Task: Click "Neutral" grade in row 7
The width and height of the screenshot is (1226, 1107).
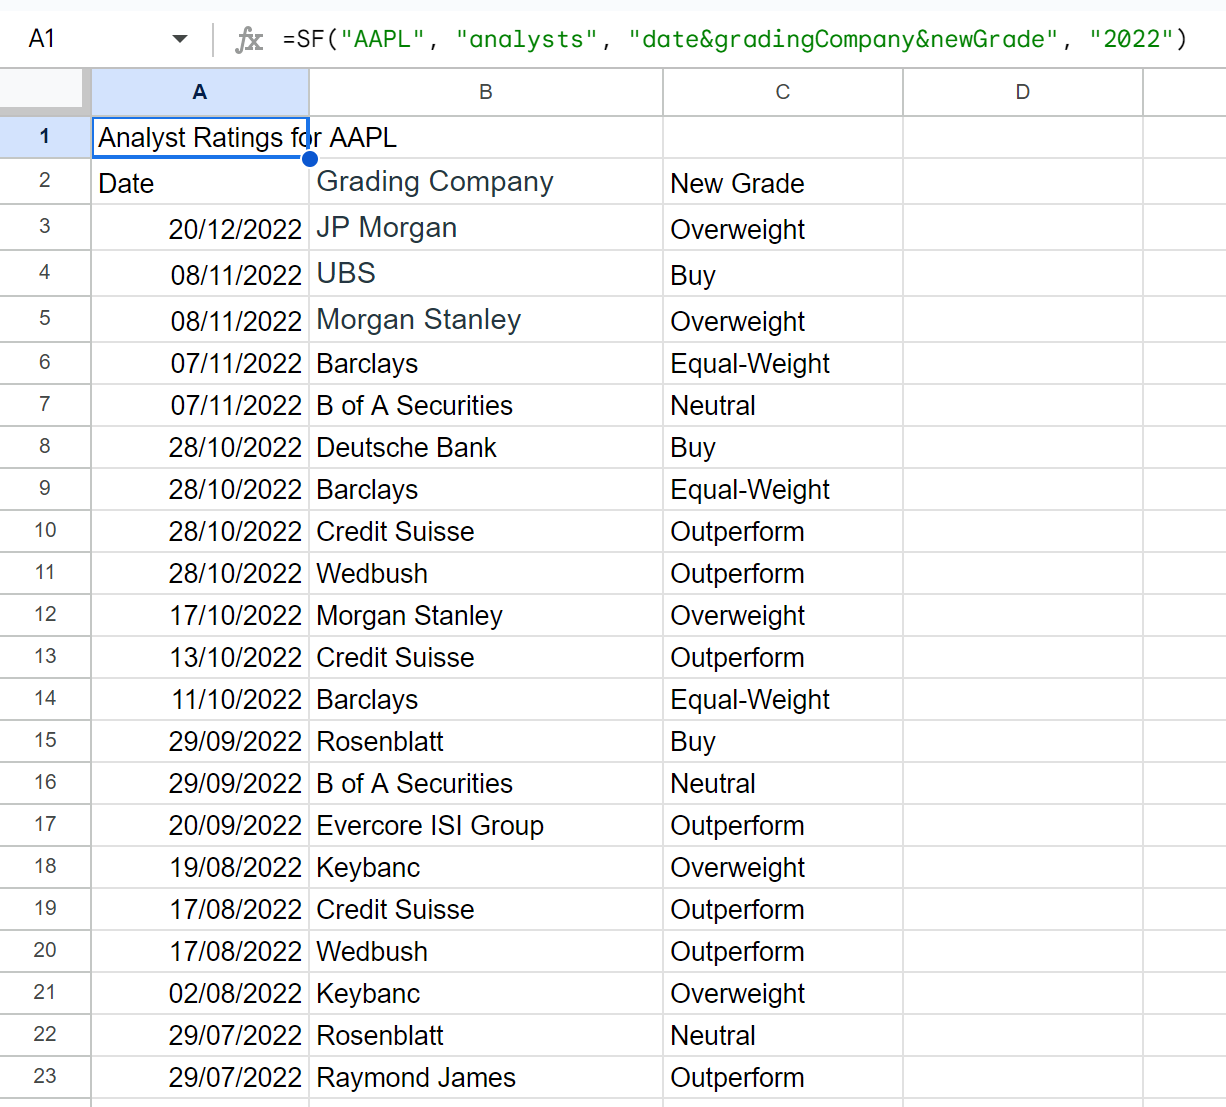Action: [783, 405]
